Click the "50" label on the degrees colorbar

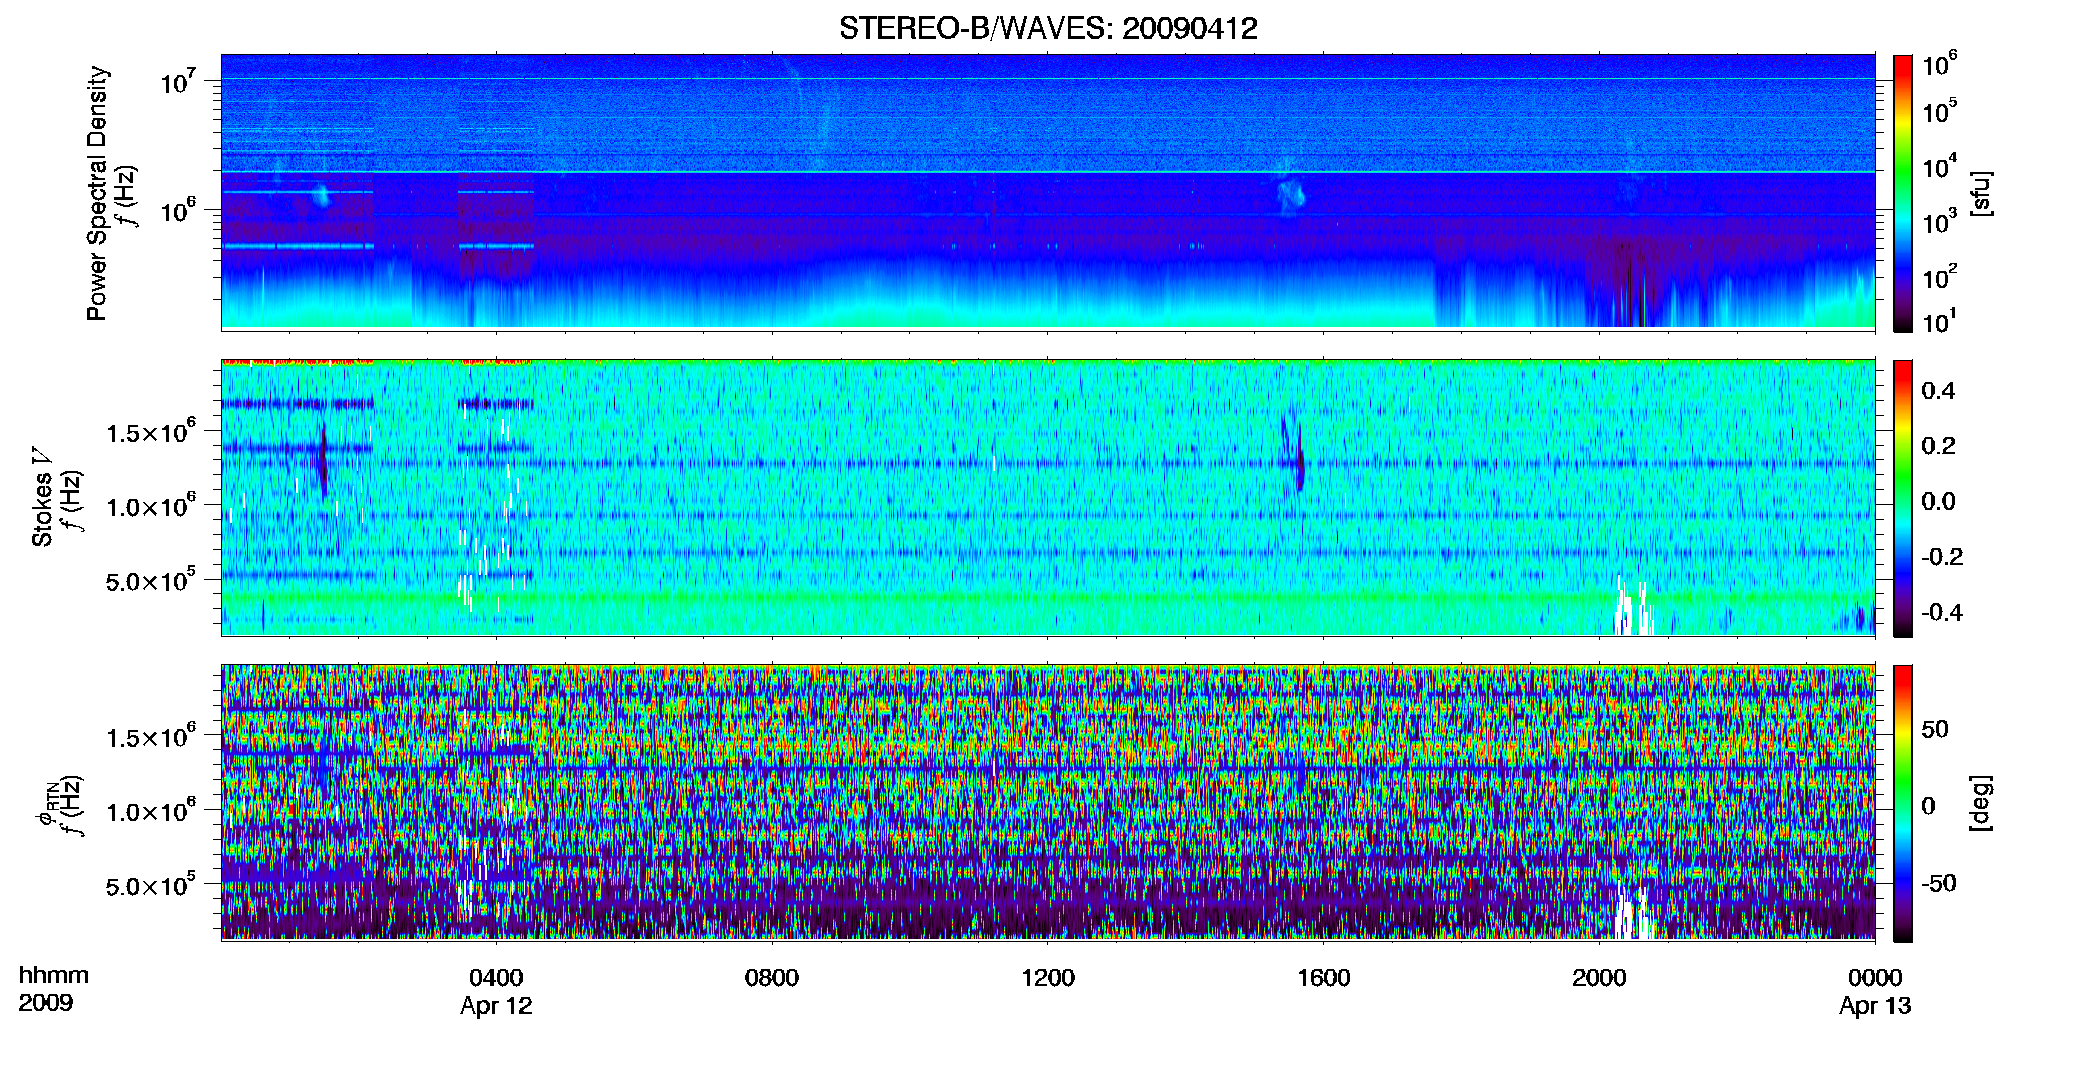[x=1935, y=729]
